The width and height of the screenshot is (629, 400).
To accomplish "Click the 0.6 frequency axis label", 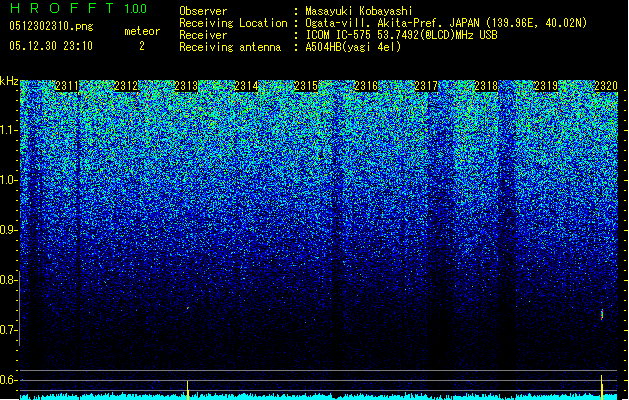I will click(9, 380).
